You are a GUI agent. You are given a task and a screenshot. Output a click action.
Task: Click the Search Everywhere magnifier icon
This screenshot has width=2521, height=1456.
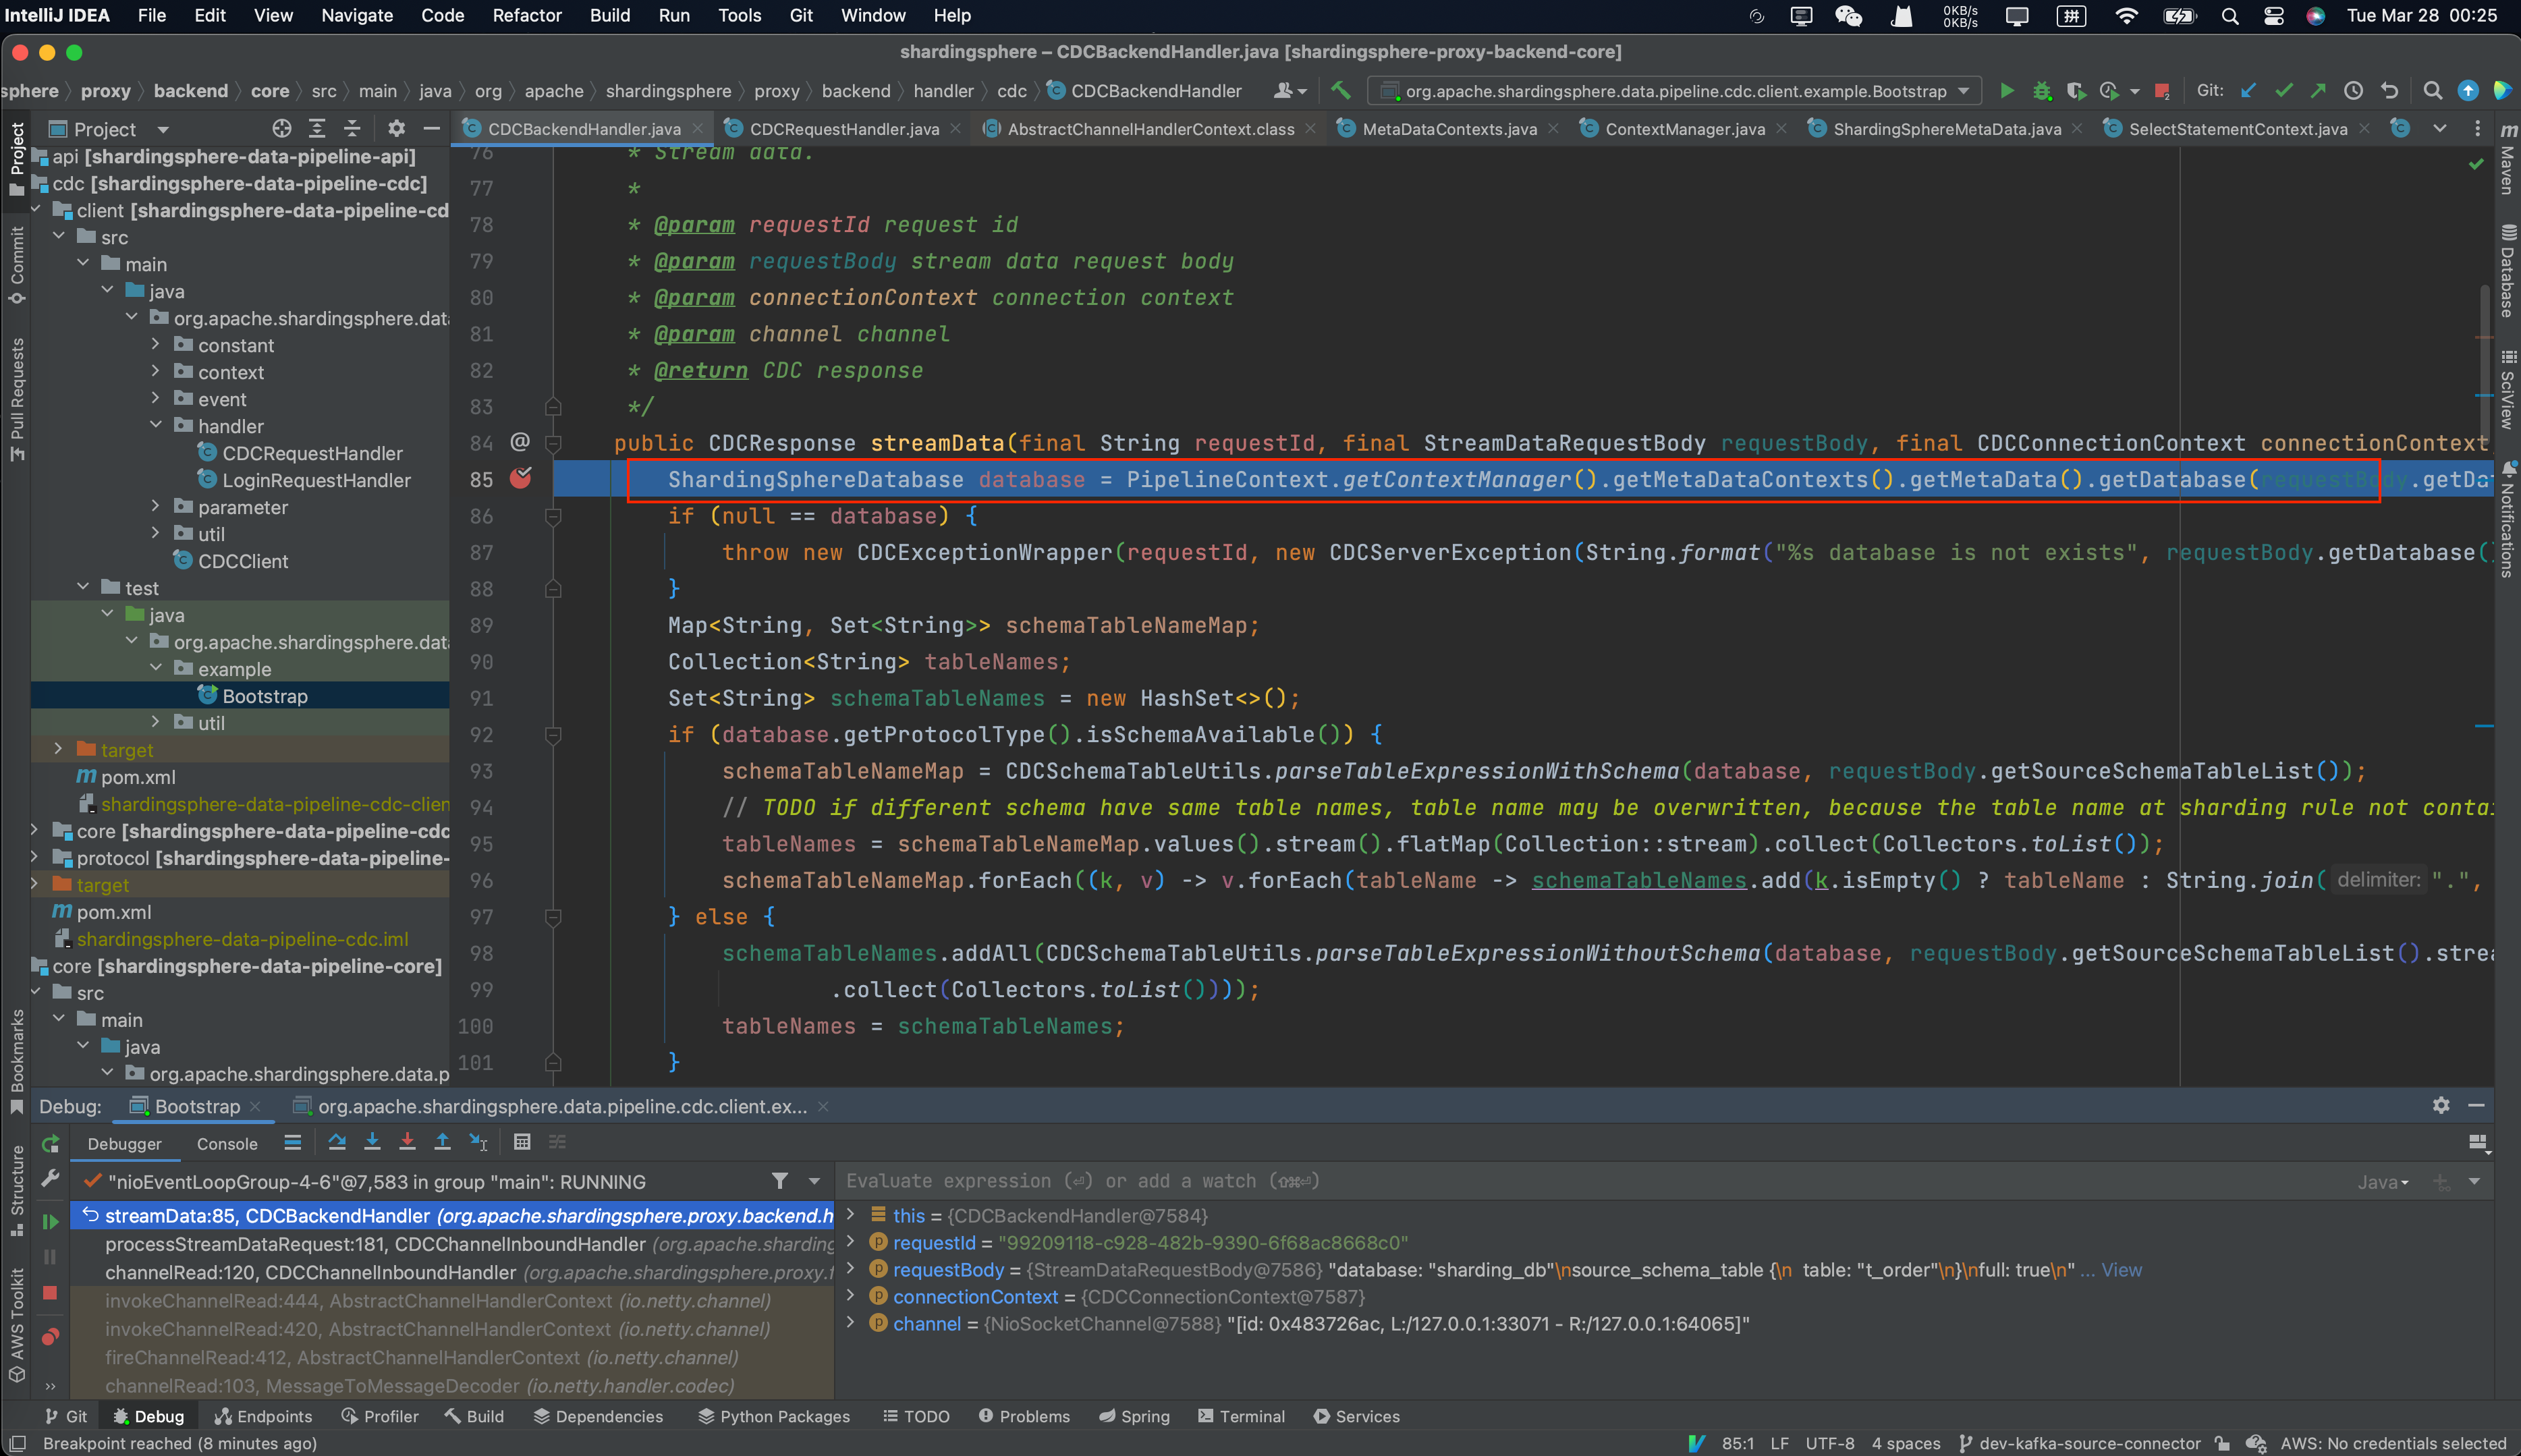click(2433, 90)
